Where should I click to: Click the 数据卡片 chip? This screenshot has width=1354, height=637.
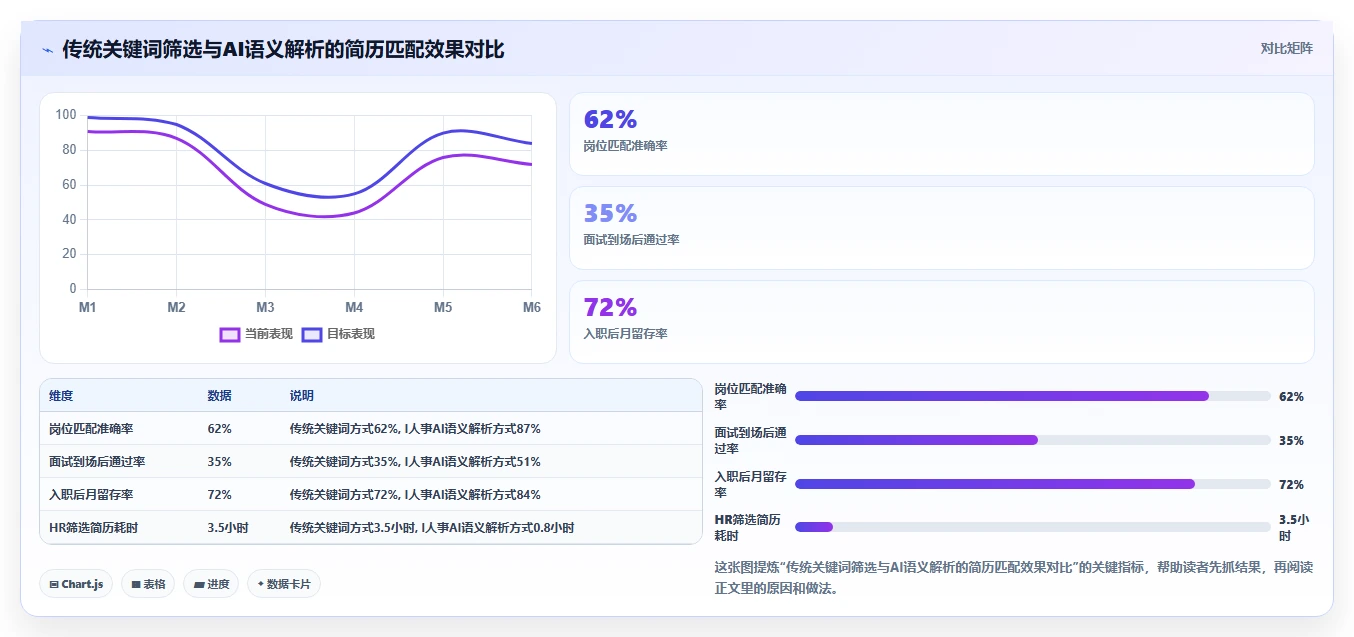click(x=284, y=584)
